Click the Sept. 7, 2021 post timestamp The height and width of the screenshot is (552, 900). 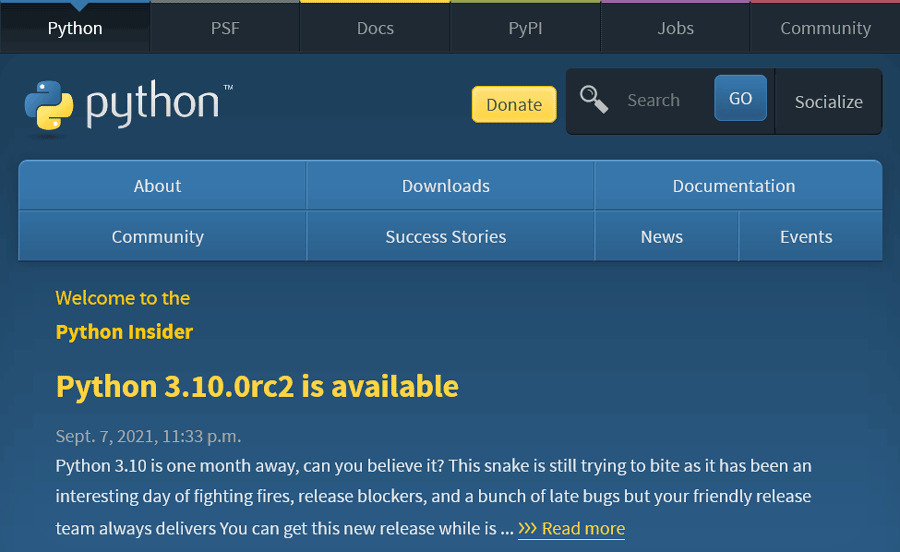pos(148,436)
